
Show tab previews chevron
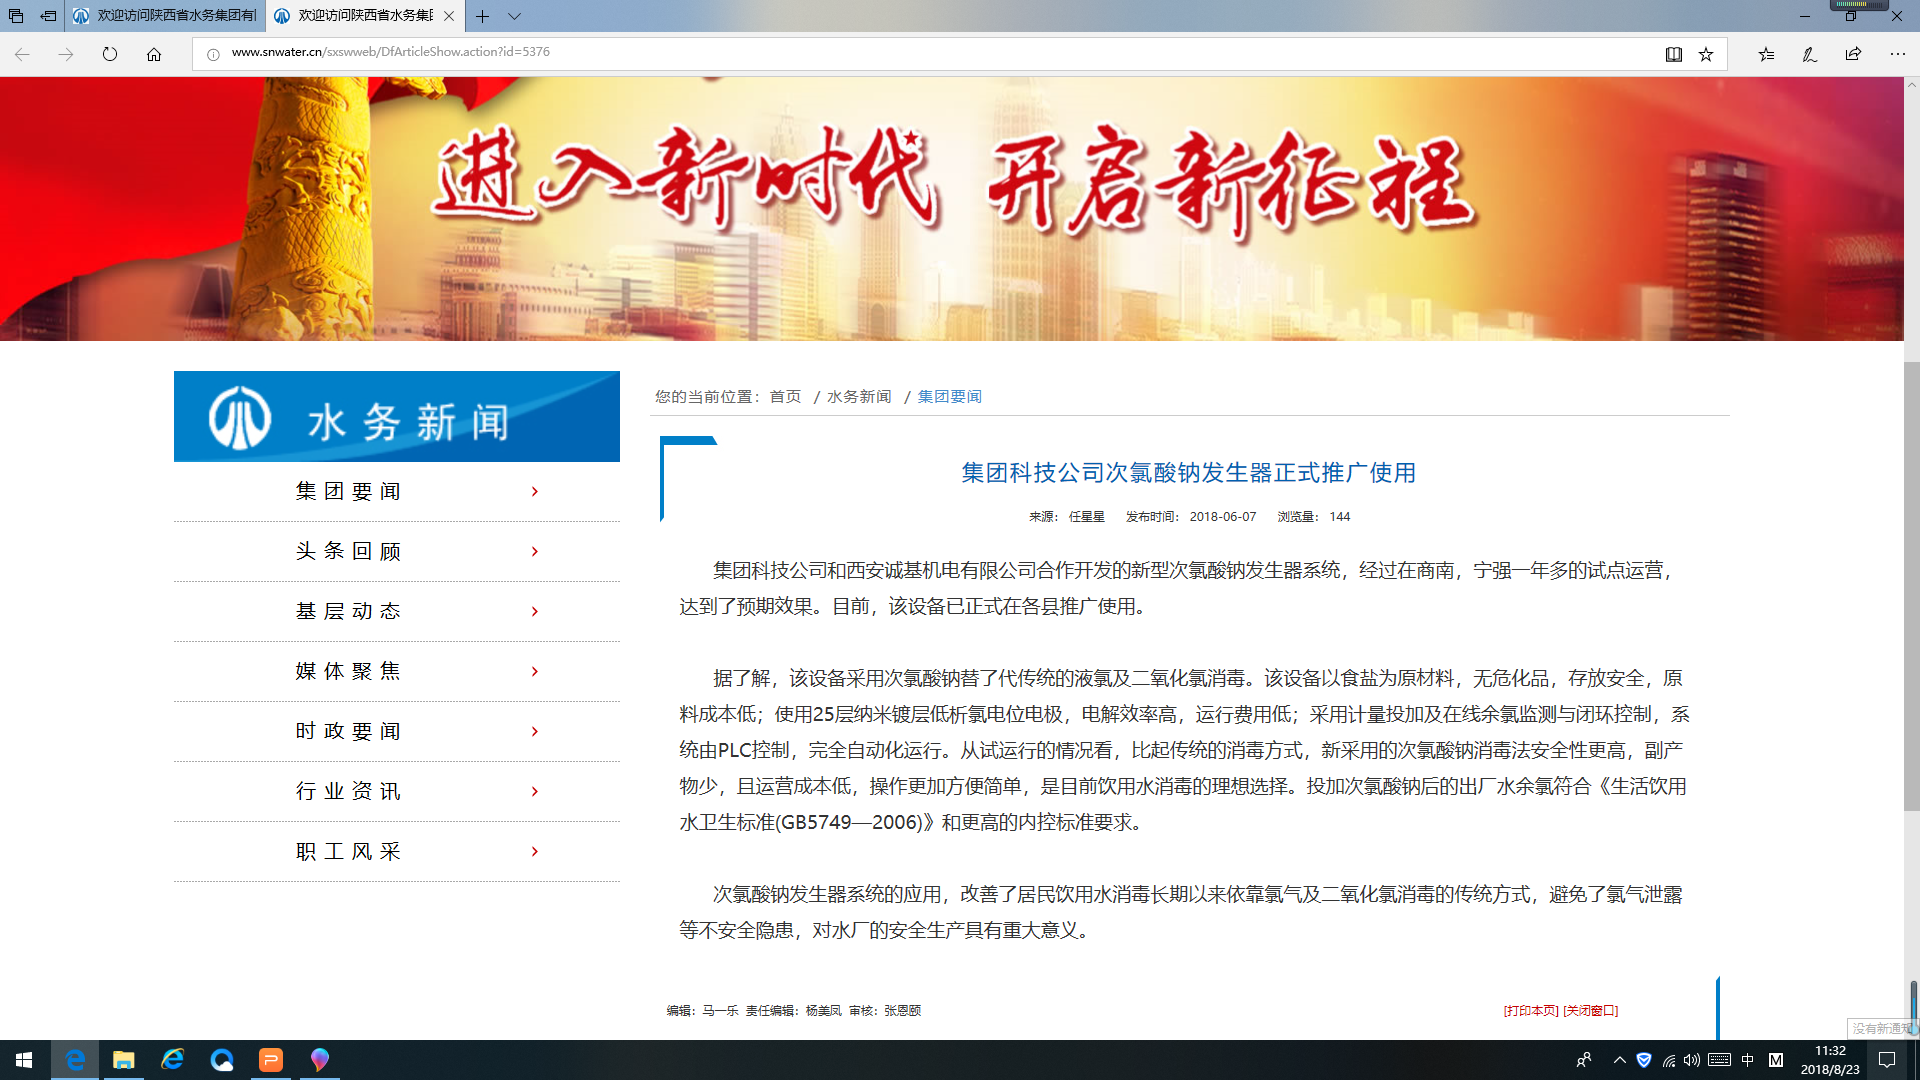point(514,16)
